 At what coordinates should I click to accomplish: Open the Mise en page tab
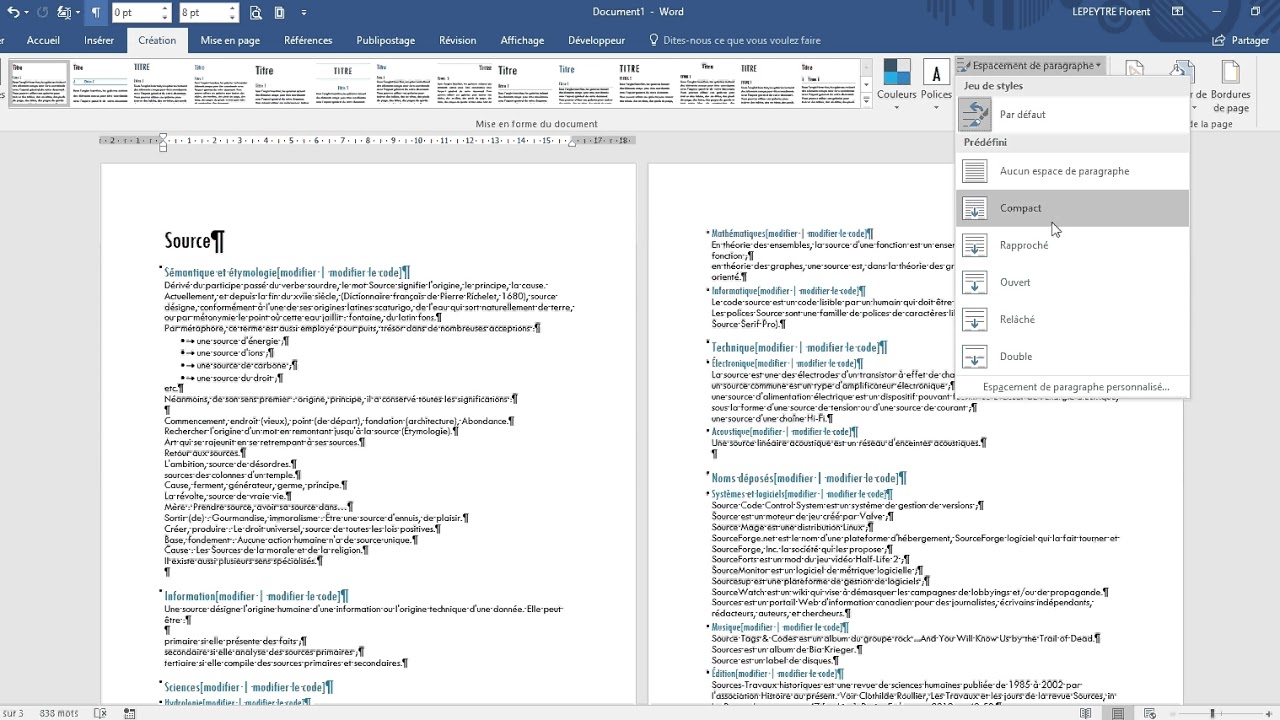[x=230, y=40]
